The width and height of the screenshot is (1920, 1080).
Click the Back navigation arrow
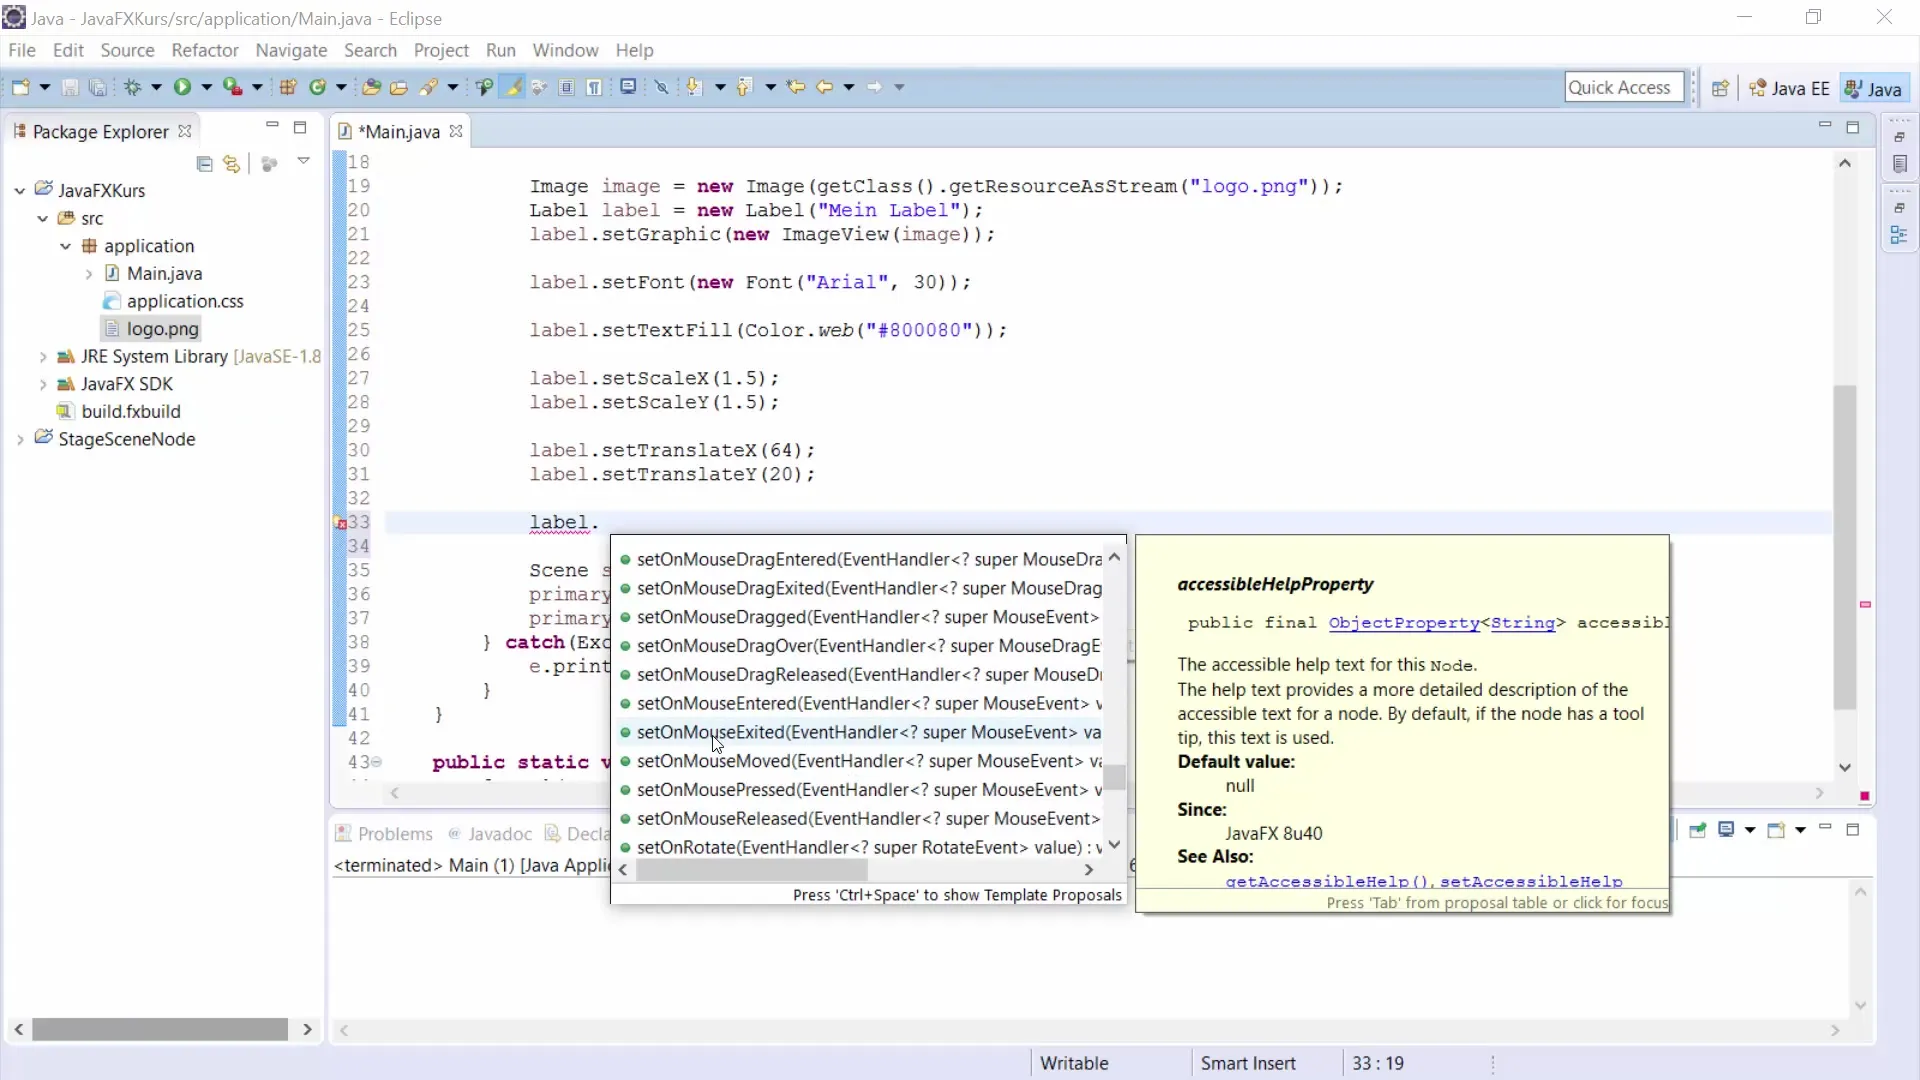point(824,88)
